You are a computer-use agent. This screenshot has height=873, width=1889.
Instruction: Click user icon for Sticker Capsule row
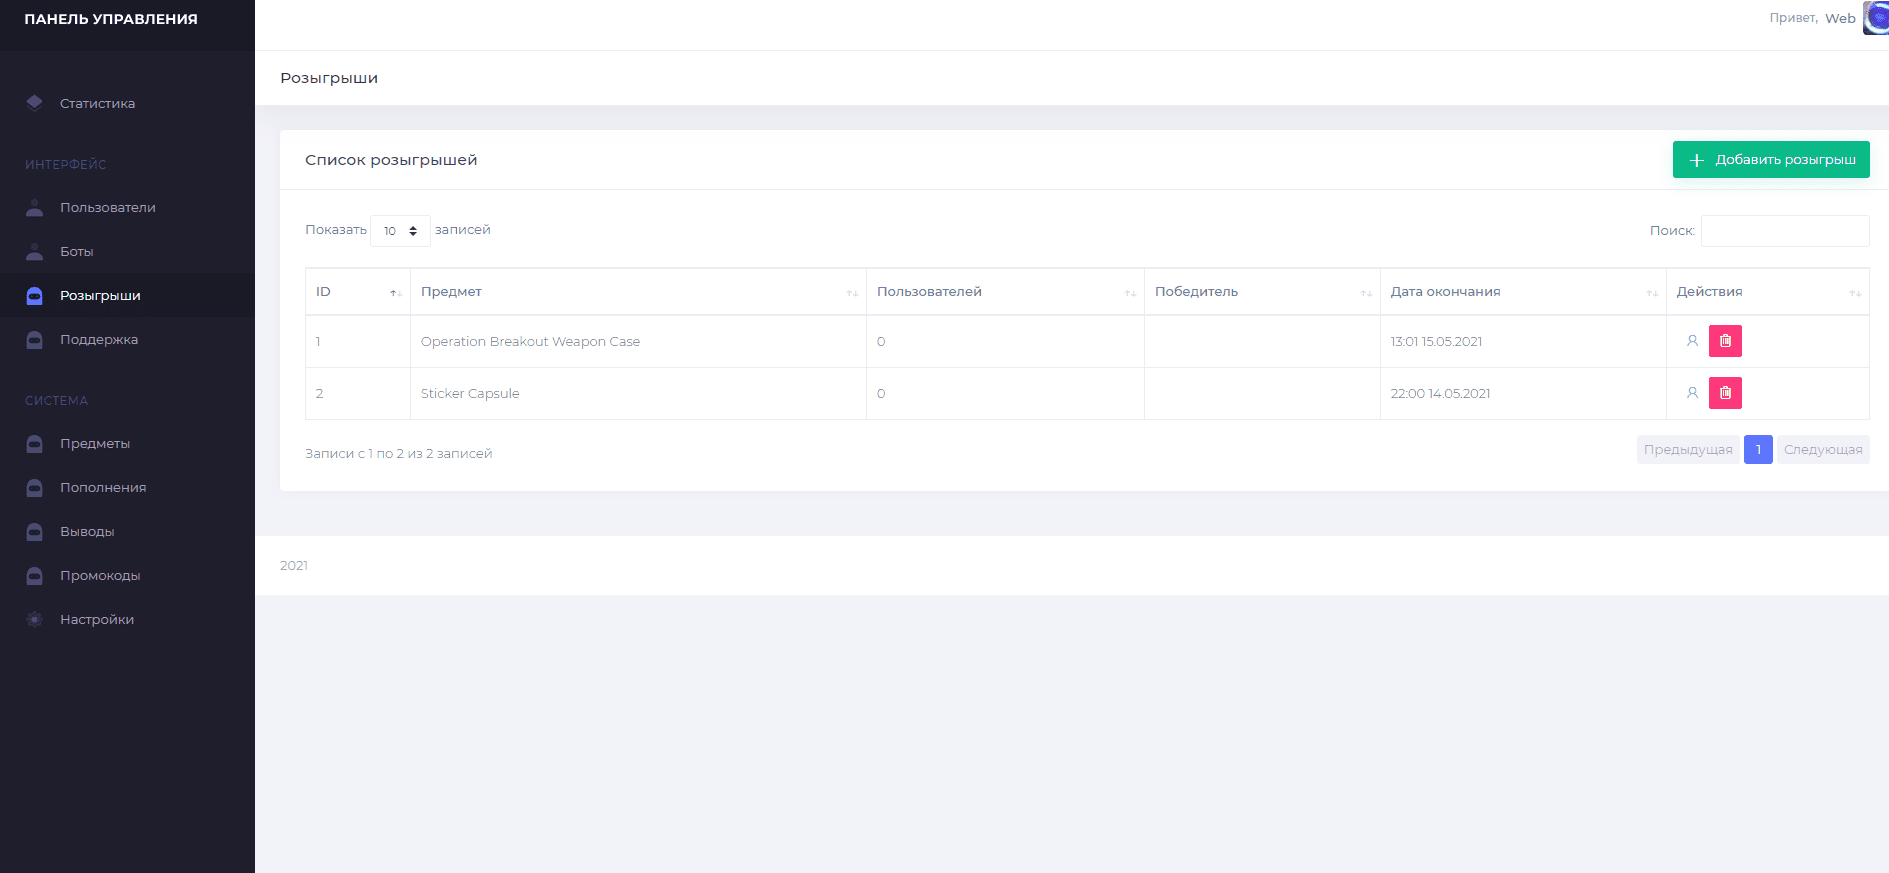coord(1692,393)
